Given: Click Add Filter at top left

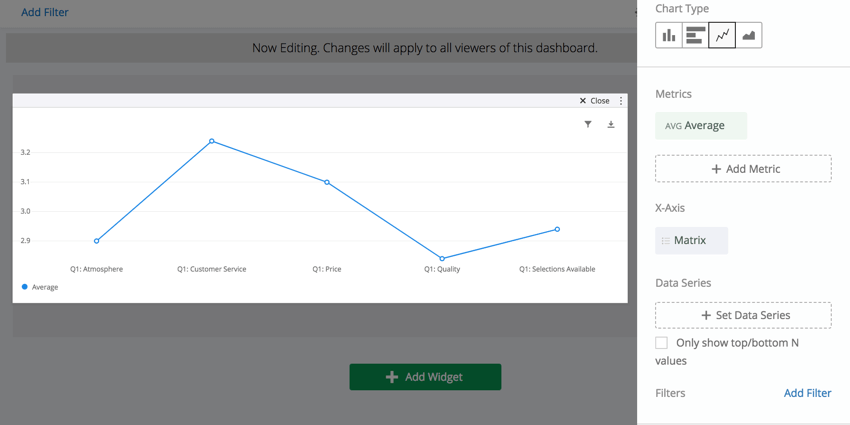Looking at the screenshot, I should [x=45, y=12].
